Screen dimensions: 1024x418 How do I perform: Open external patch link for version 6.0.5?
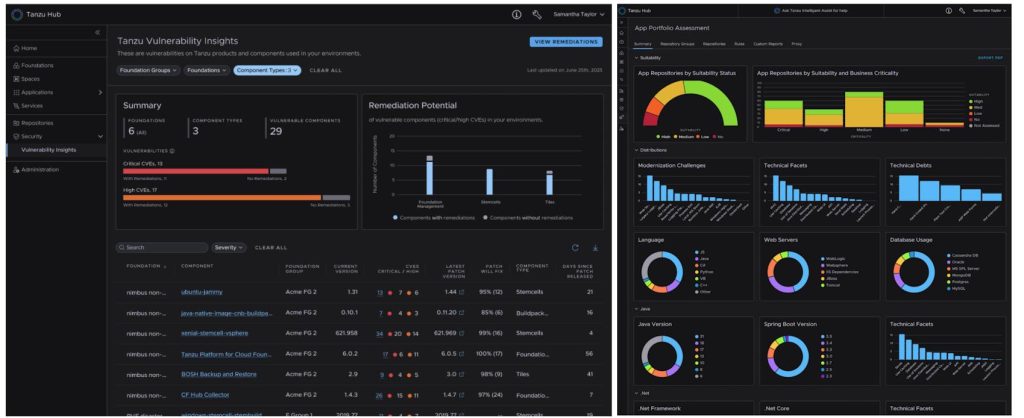(x=462, y=354)
